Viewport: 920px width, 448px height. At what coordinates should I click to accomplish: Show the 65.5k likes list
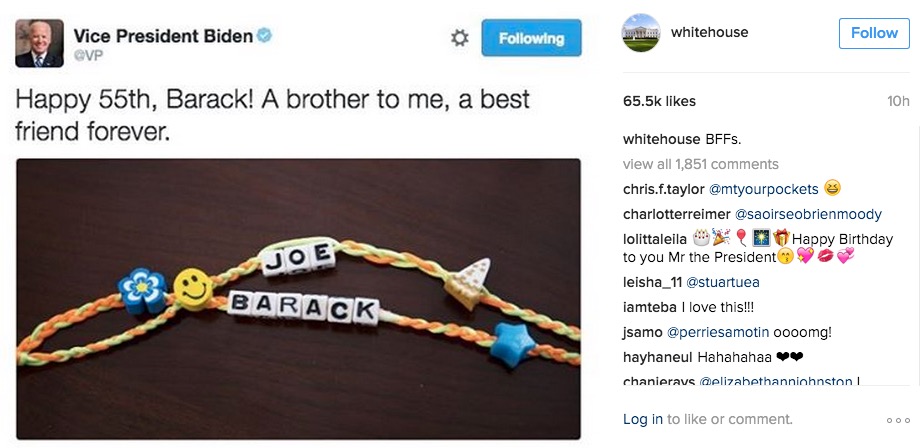tap(659, 101)
